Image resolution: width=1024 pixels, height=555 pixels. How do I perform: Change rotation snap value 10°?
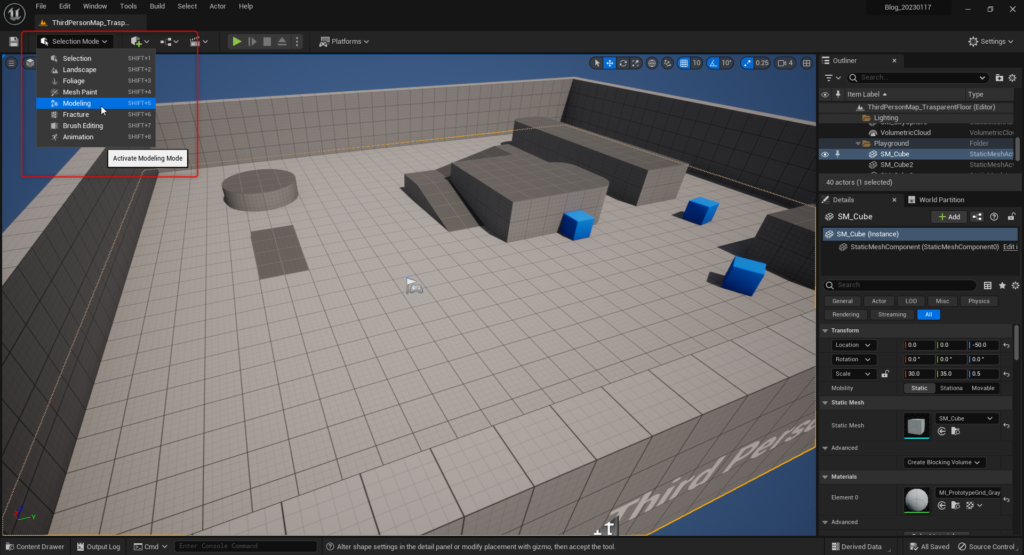point(727,63)
